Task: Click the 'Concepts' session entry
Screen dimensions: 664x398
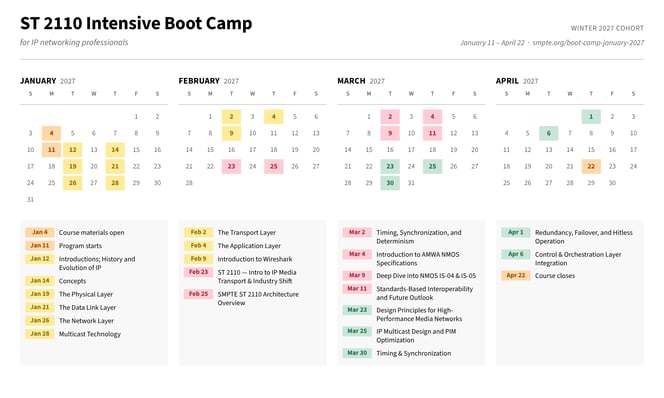Action: (x=72, y=281)
